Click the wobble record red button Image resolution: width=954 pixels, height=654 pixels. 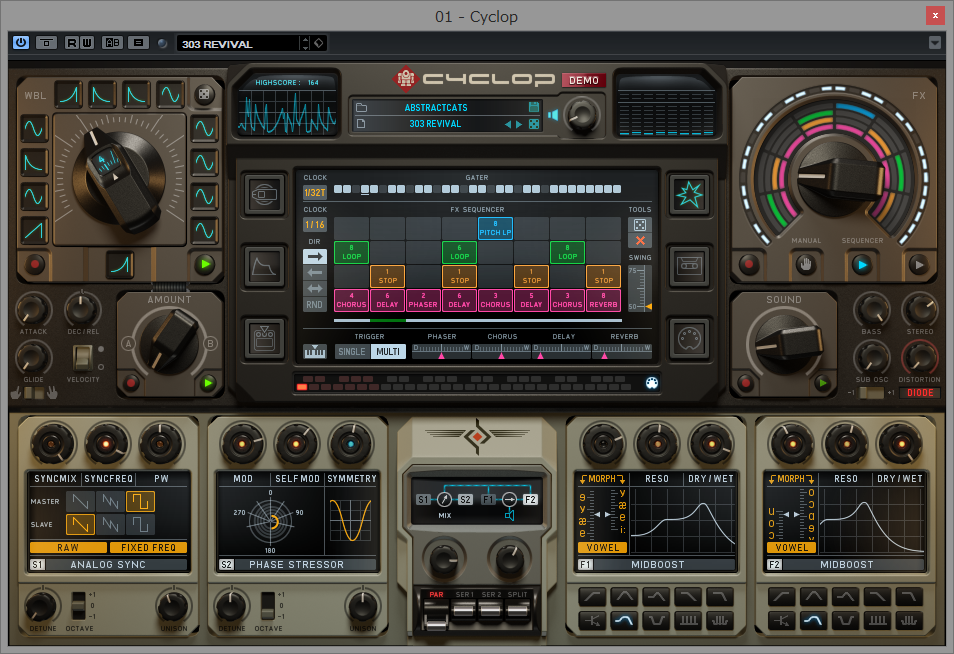35,264
